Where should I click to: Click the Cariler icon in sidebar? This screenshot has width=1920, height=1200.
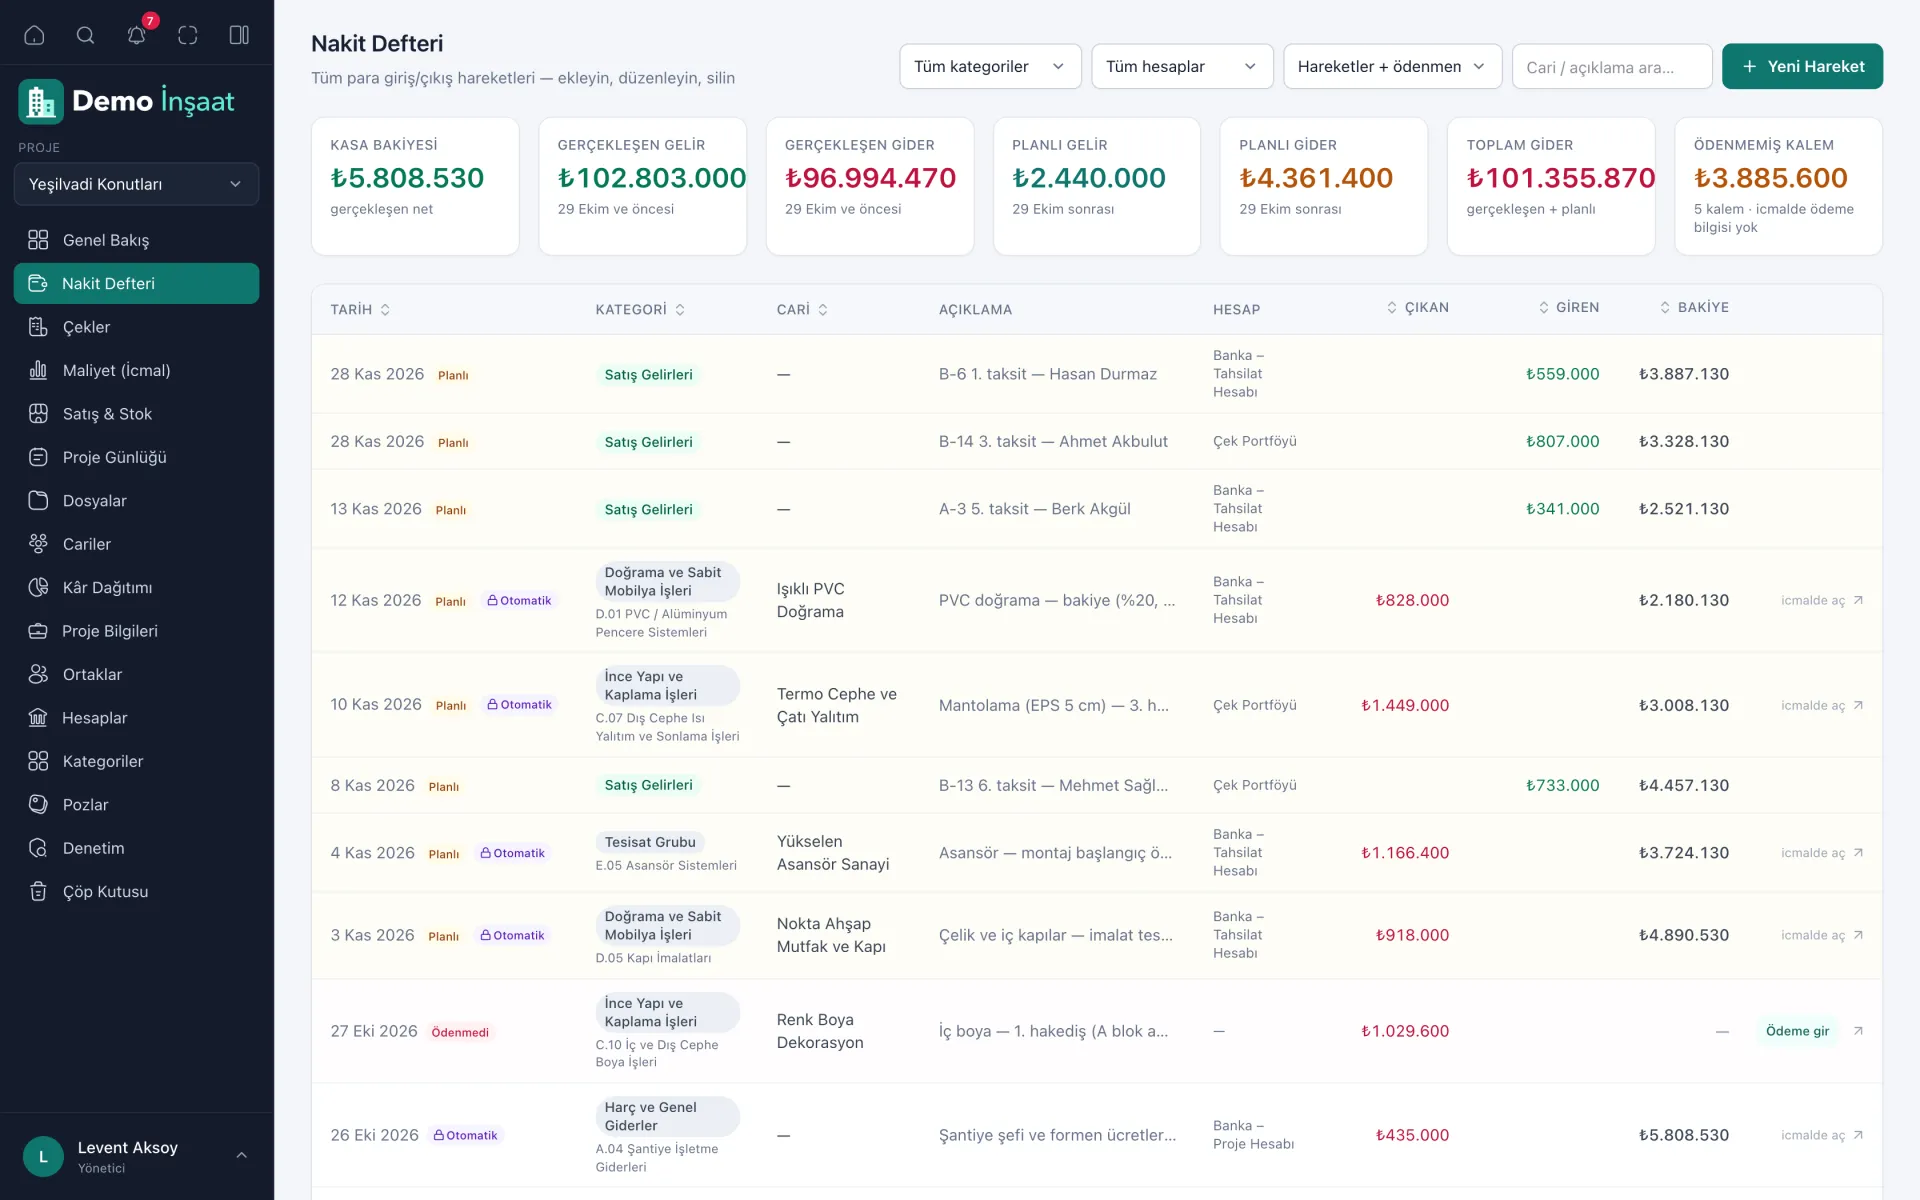(x=38, y=544)
